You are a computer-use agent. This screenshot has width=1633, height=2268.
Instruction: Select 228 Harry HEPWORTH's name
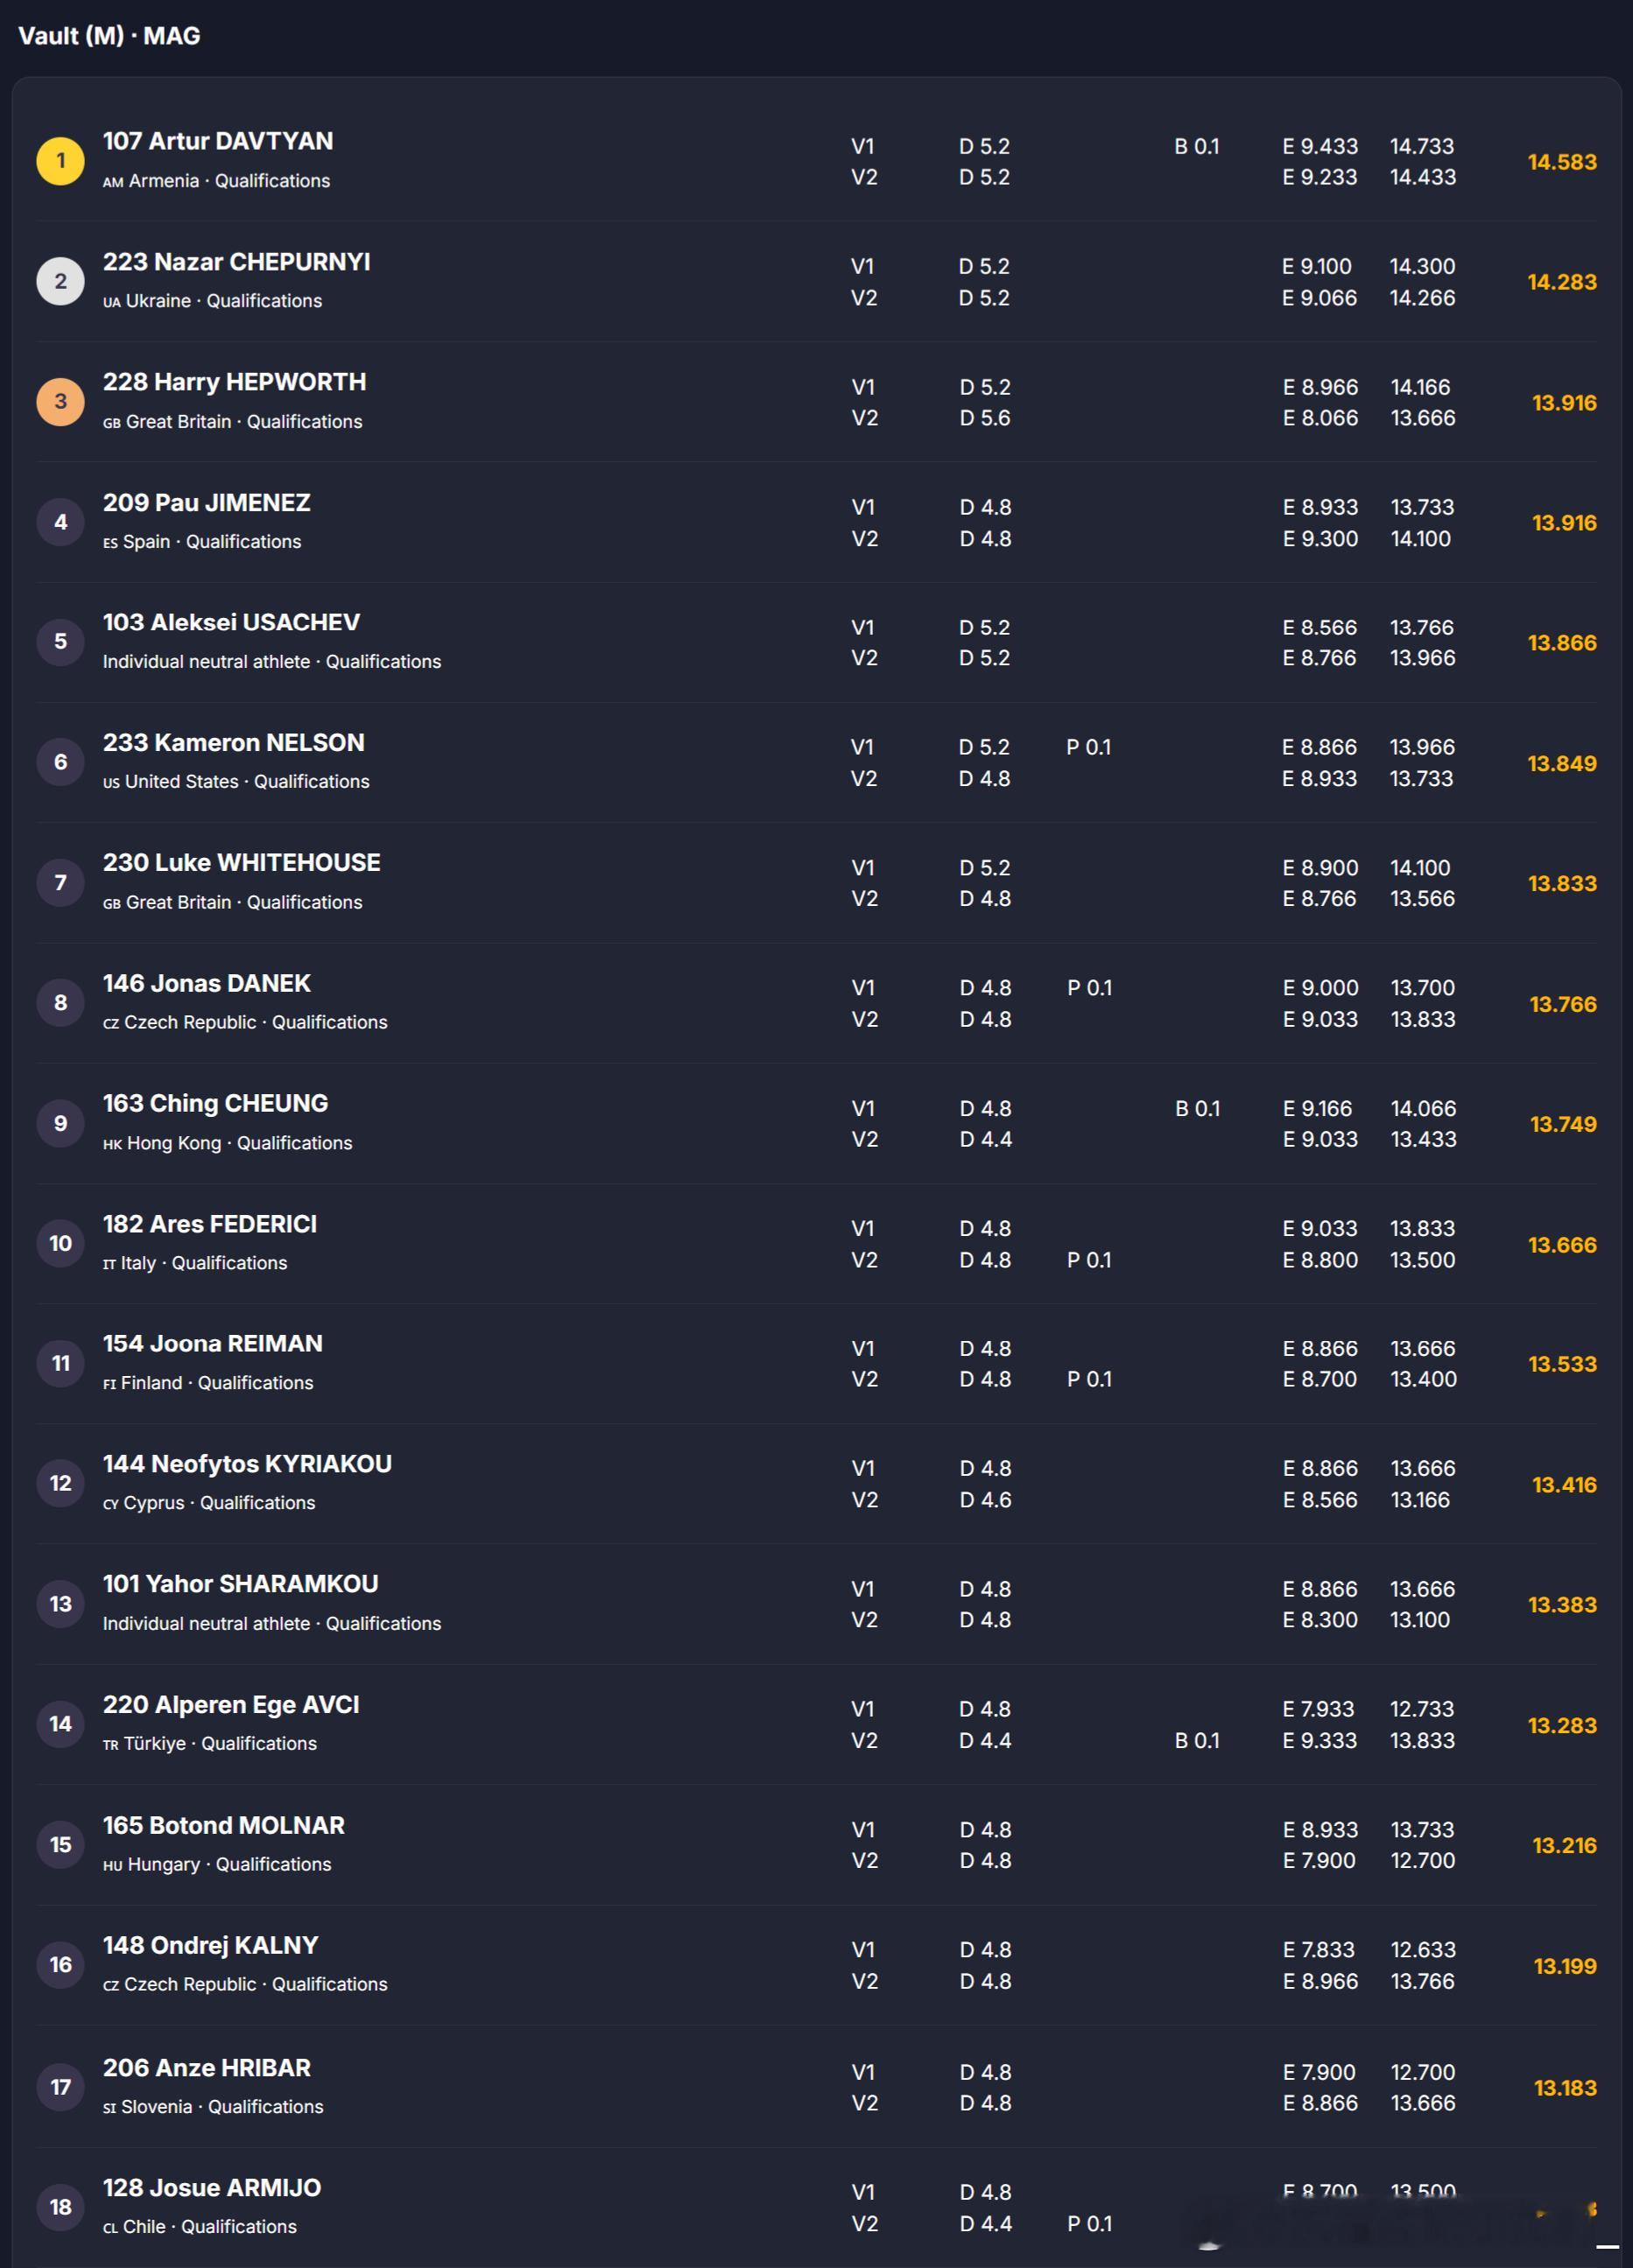[x=234, y=382]
